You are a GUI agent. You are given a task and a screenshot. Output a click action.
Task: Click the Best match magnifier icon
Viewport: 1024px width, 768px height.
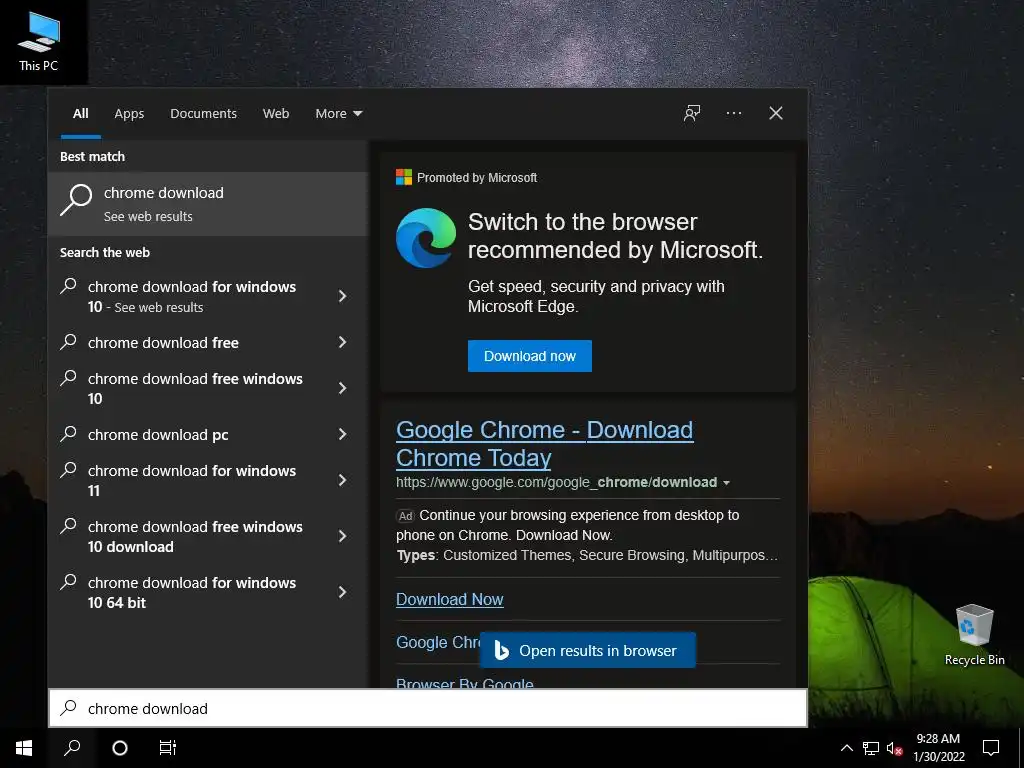(x=76, y=200)
